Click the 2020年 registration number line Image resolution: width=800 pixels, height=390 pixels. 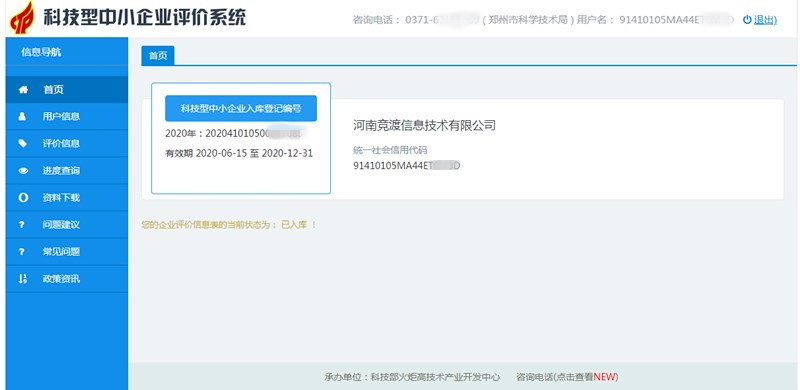[x=235, y=134]
